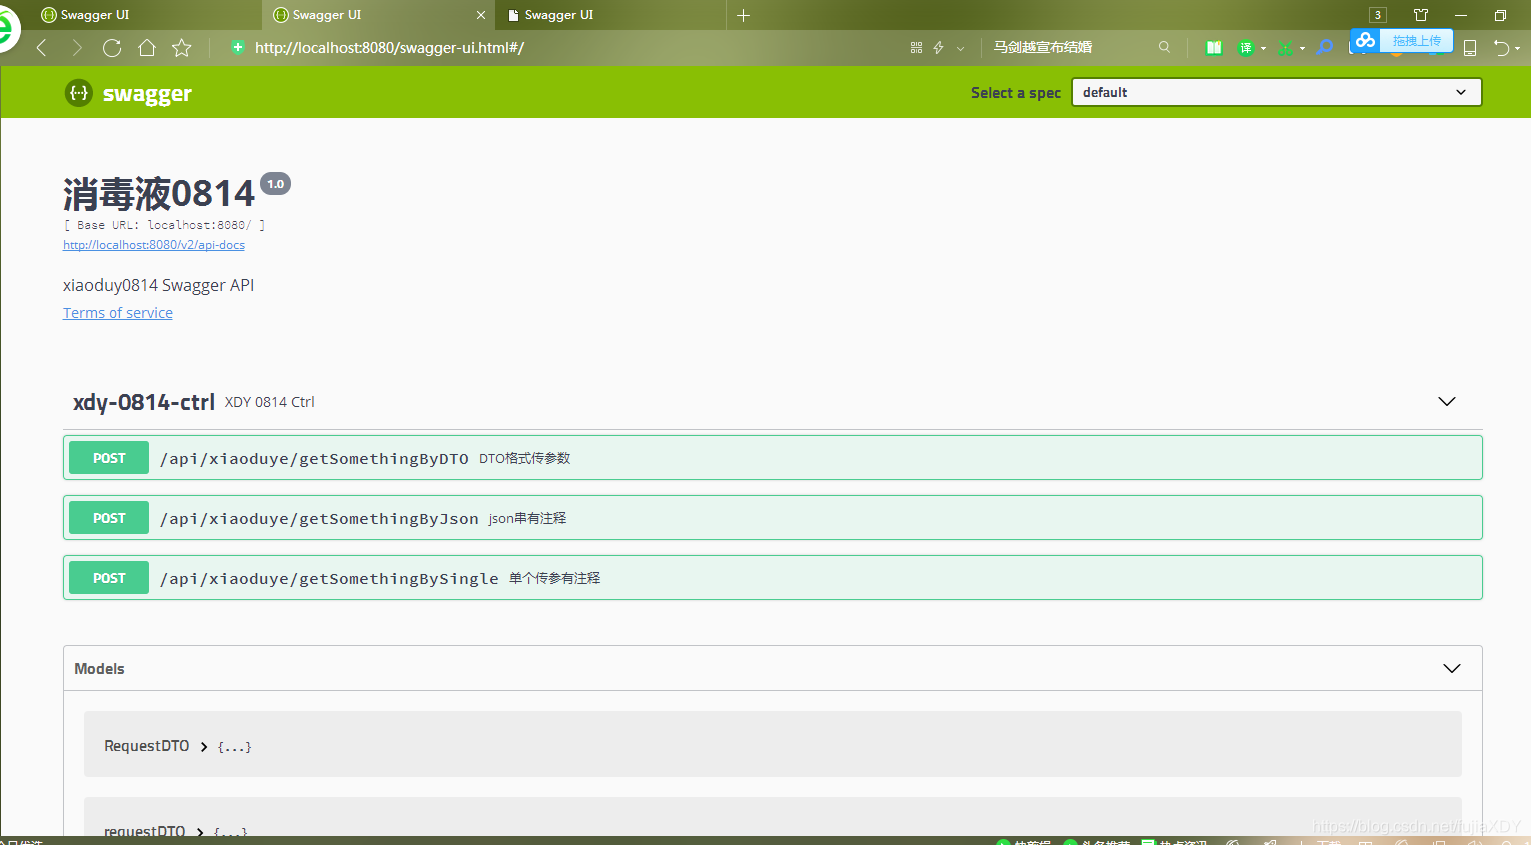Close the second Swagger UI tab

click(x=481, y=15)
